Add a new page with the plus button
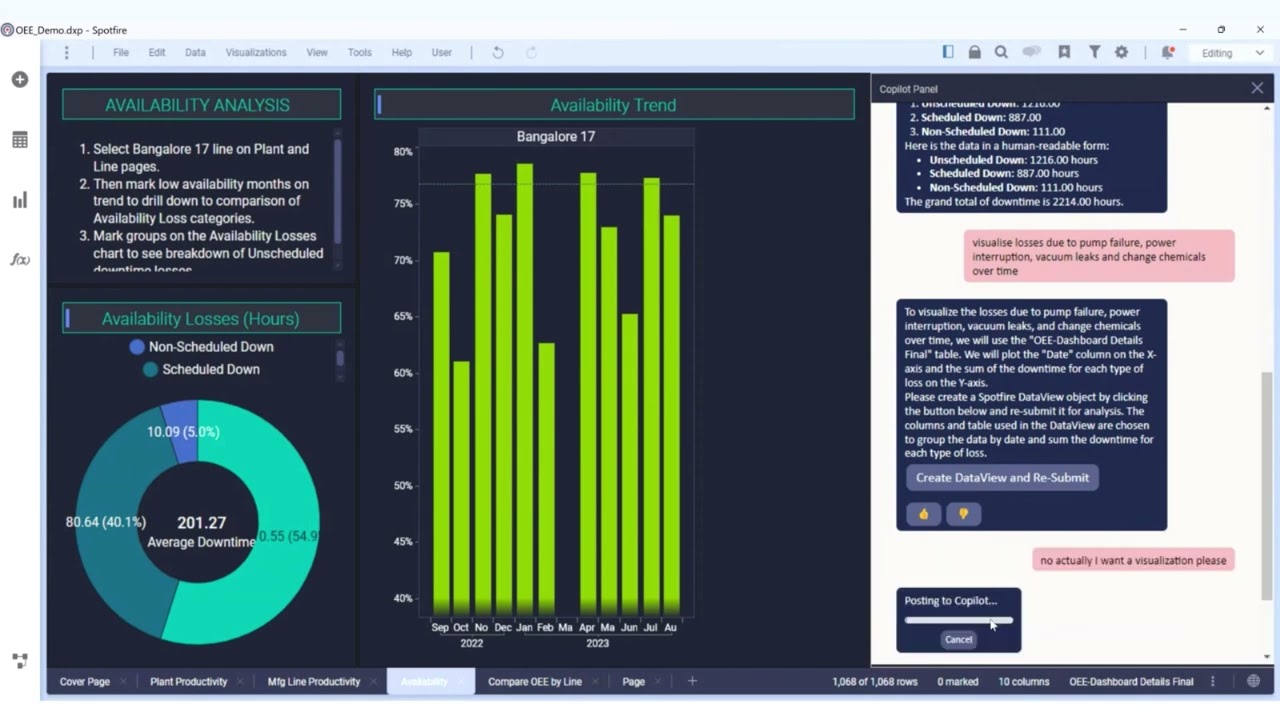The height and width of the screenshot is (720, 1280). pos(692,681)
